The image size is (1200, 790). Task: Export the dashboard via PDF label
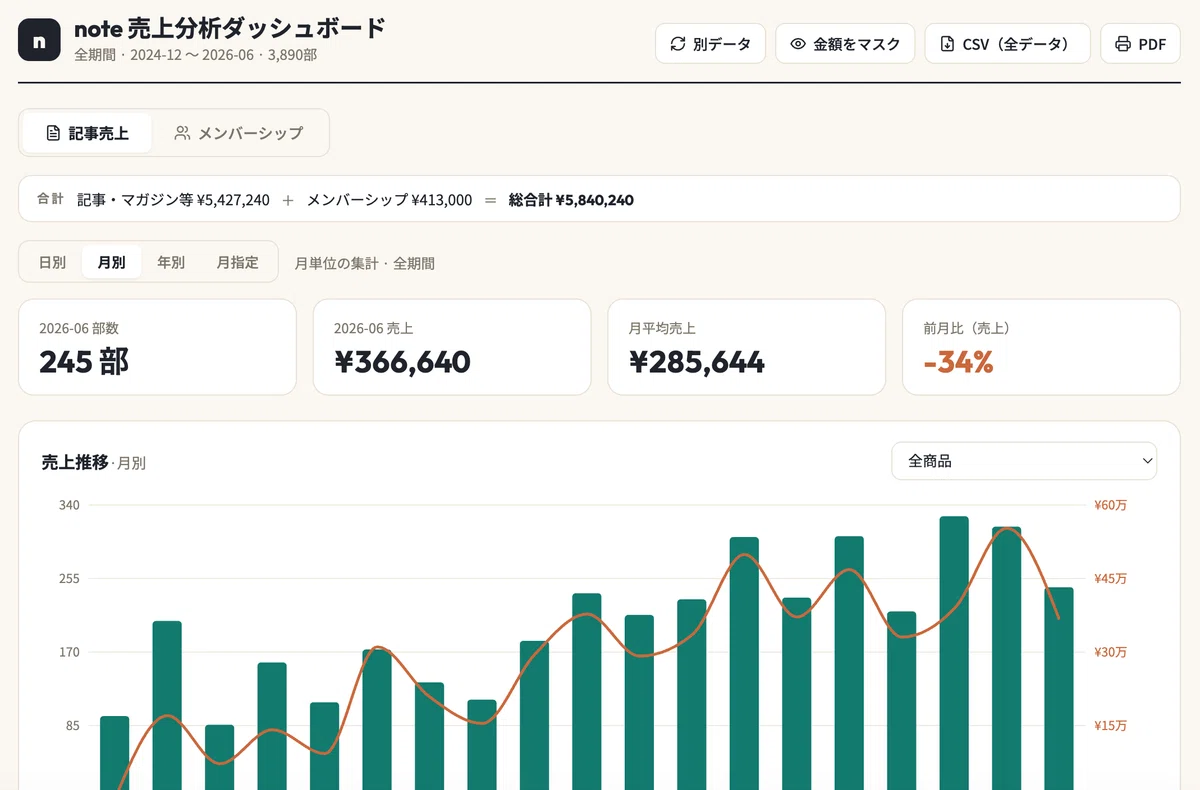(x=1152, y=44)
